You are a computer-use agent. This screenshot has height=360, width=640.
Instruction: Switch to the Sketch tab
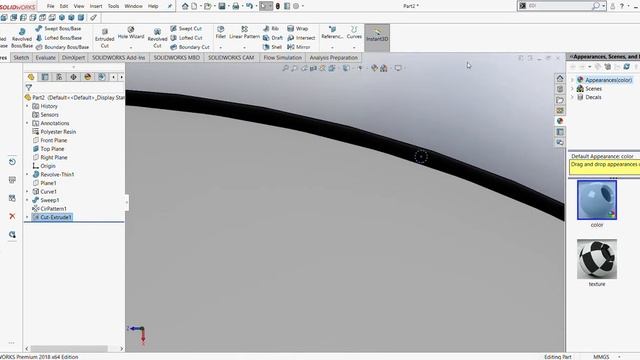click(21, 58)
